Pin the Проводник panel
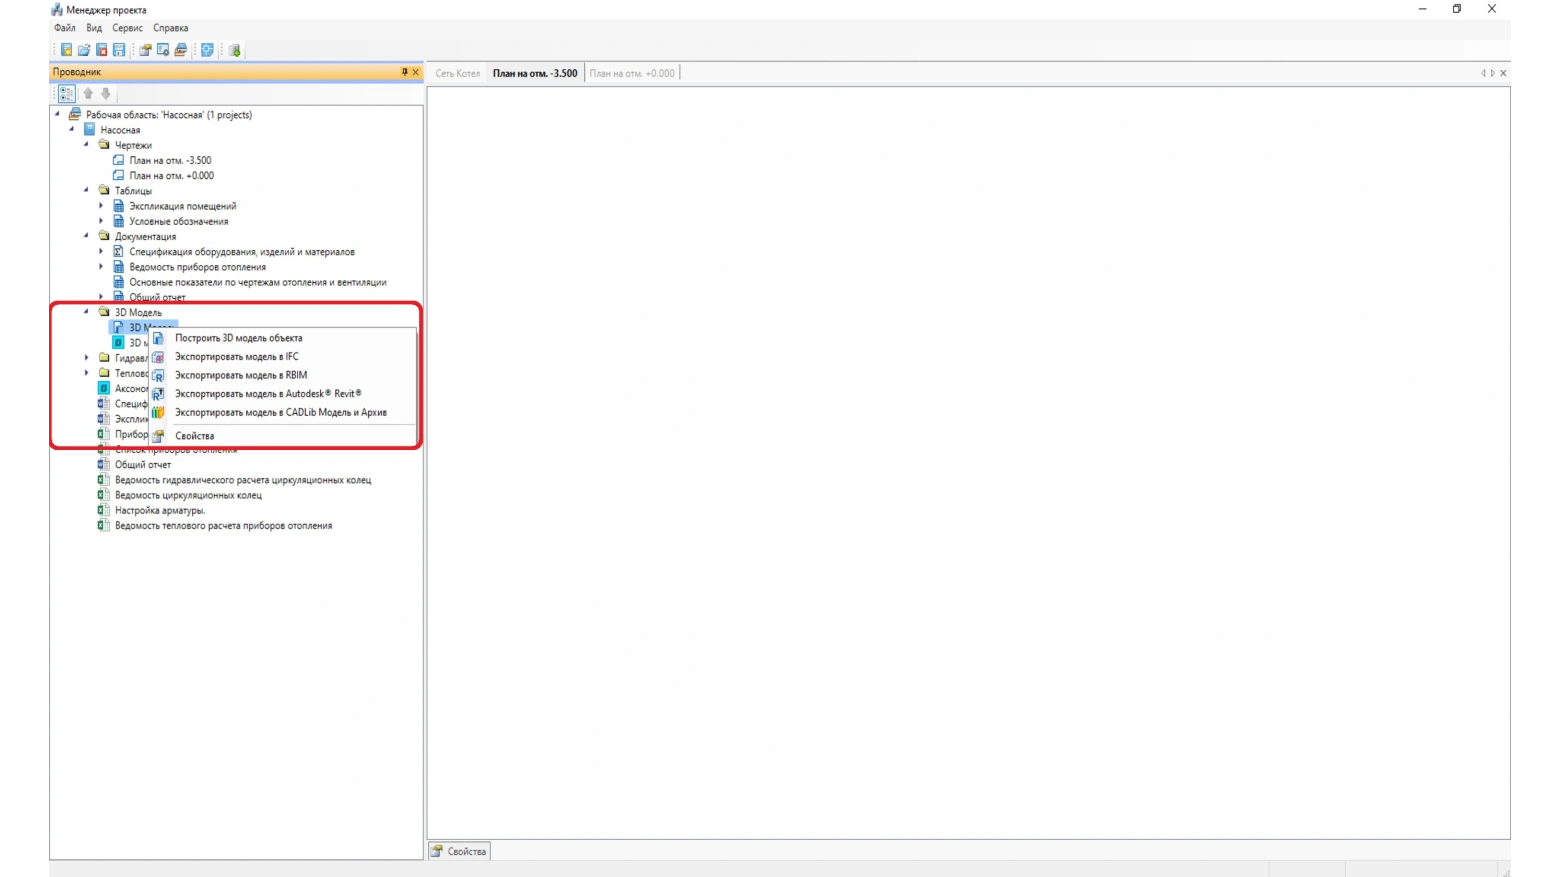 pyautogui.click(x=404, y=72)
